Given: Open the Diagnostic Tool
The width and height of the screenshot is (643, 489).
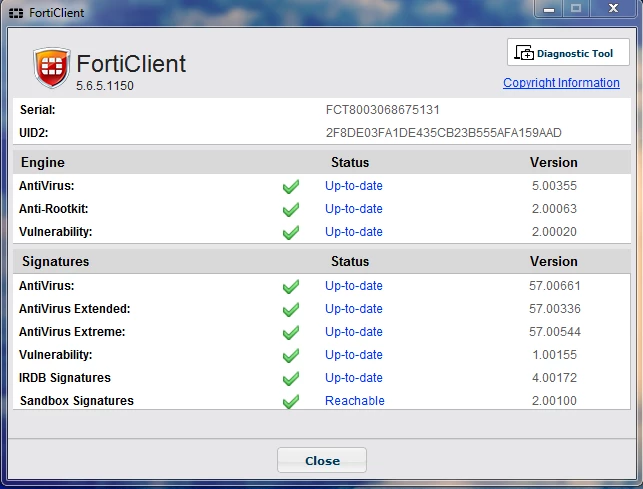Looking at the screenshot, I should [x=568, y=53].
